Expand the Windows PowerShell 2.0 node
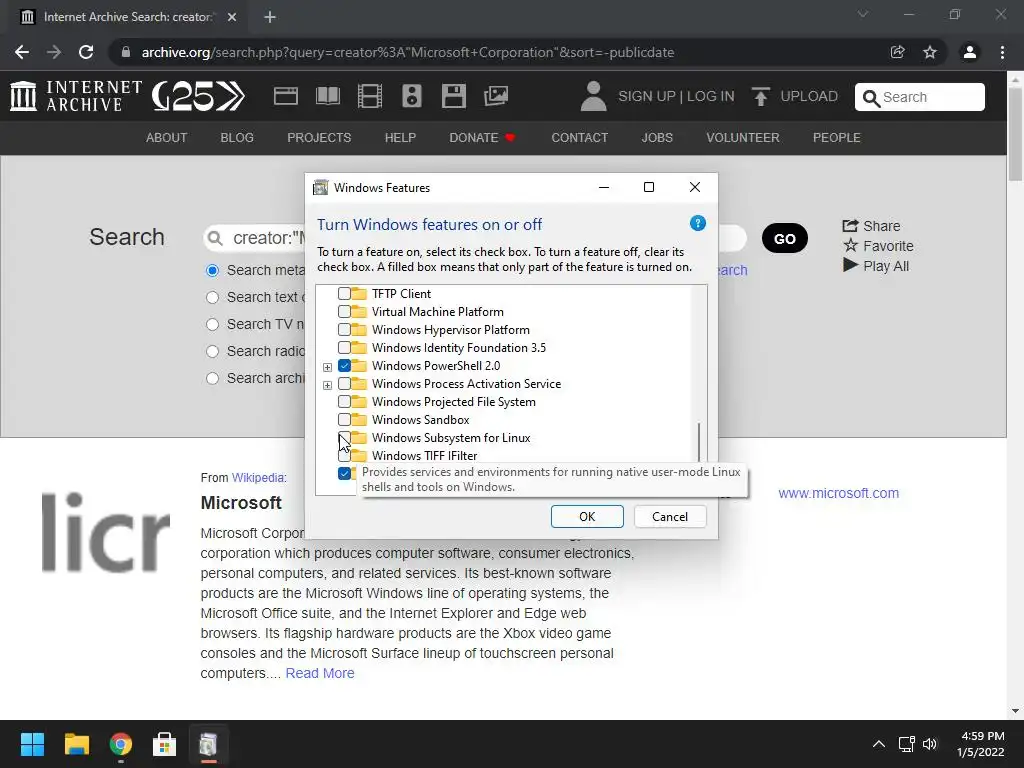Screen dimensions: 1024x768 pos(327,367)
